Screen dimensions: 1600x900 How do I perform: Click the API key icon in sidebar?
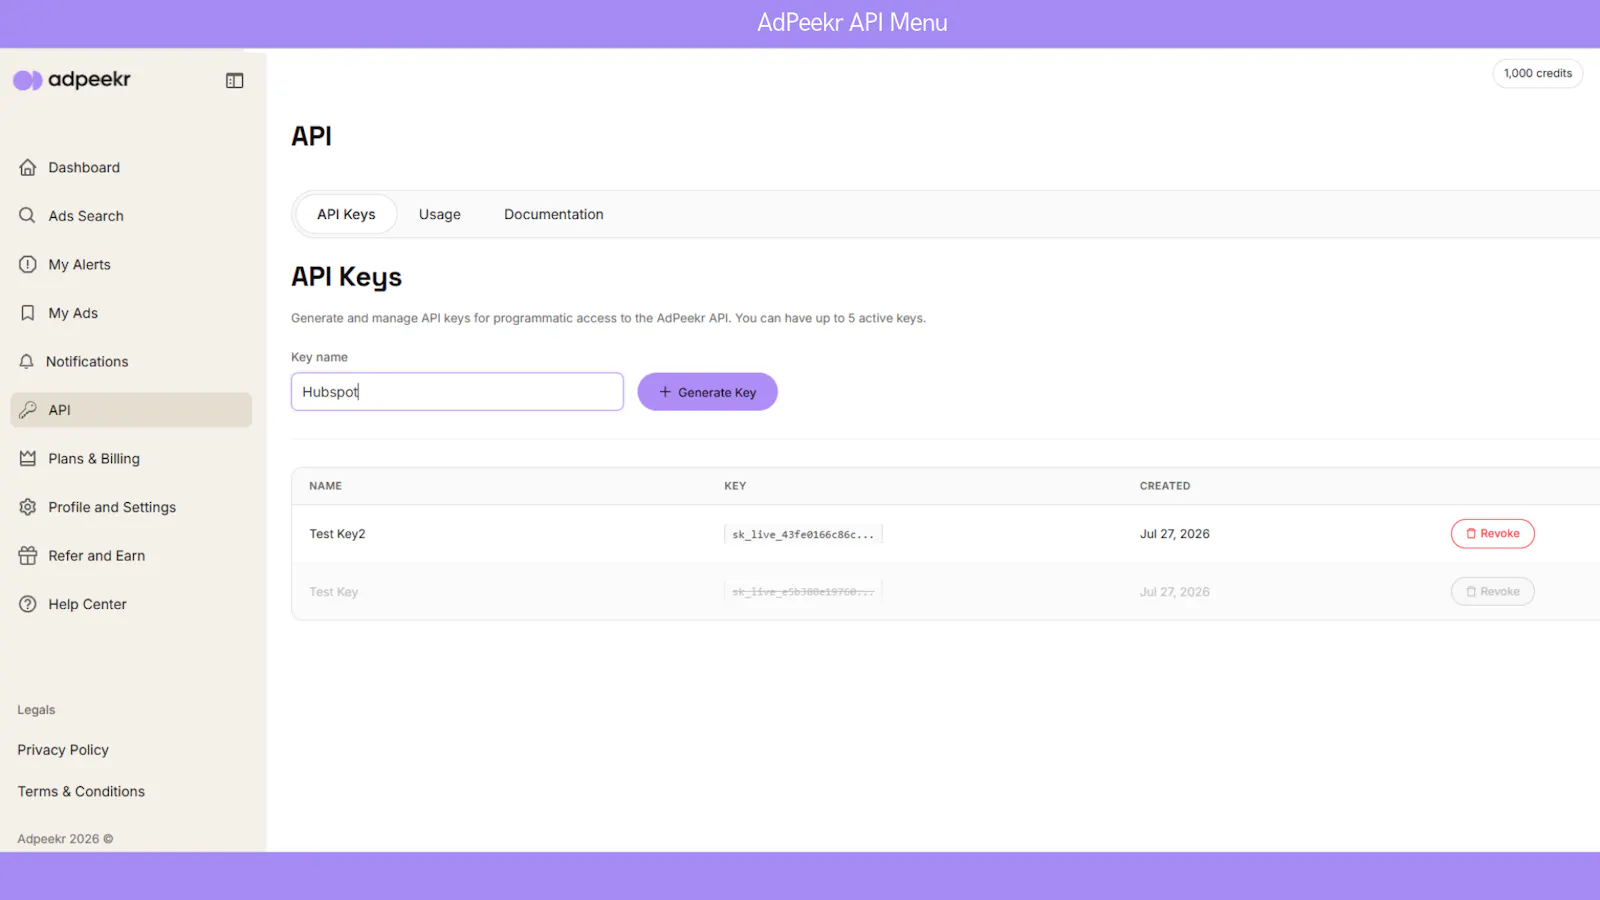(x=28, y=410)
